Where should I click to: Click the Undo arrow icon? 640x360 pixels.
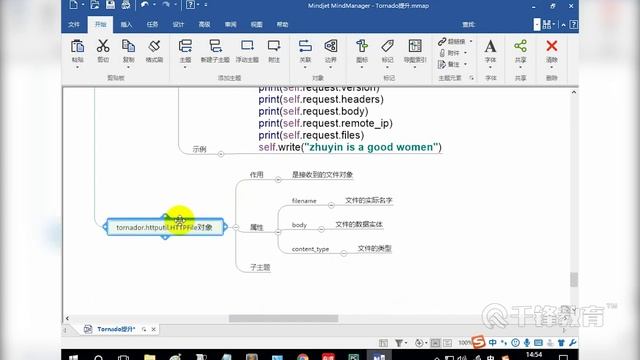(x=144, y=5)
